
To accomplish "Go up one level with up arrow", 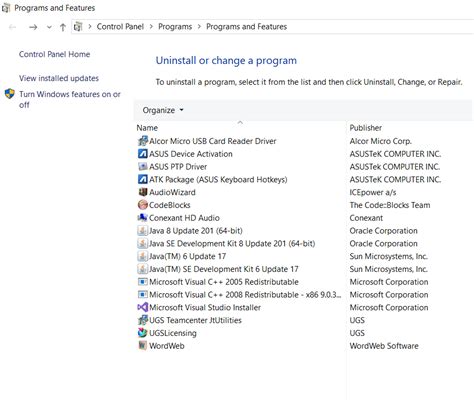I will [x=63, y=27].
